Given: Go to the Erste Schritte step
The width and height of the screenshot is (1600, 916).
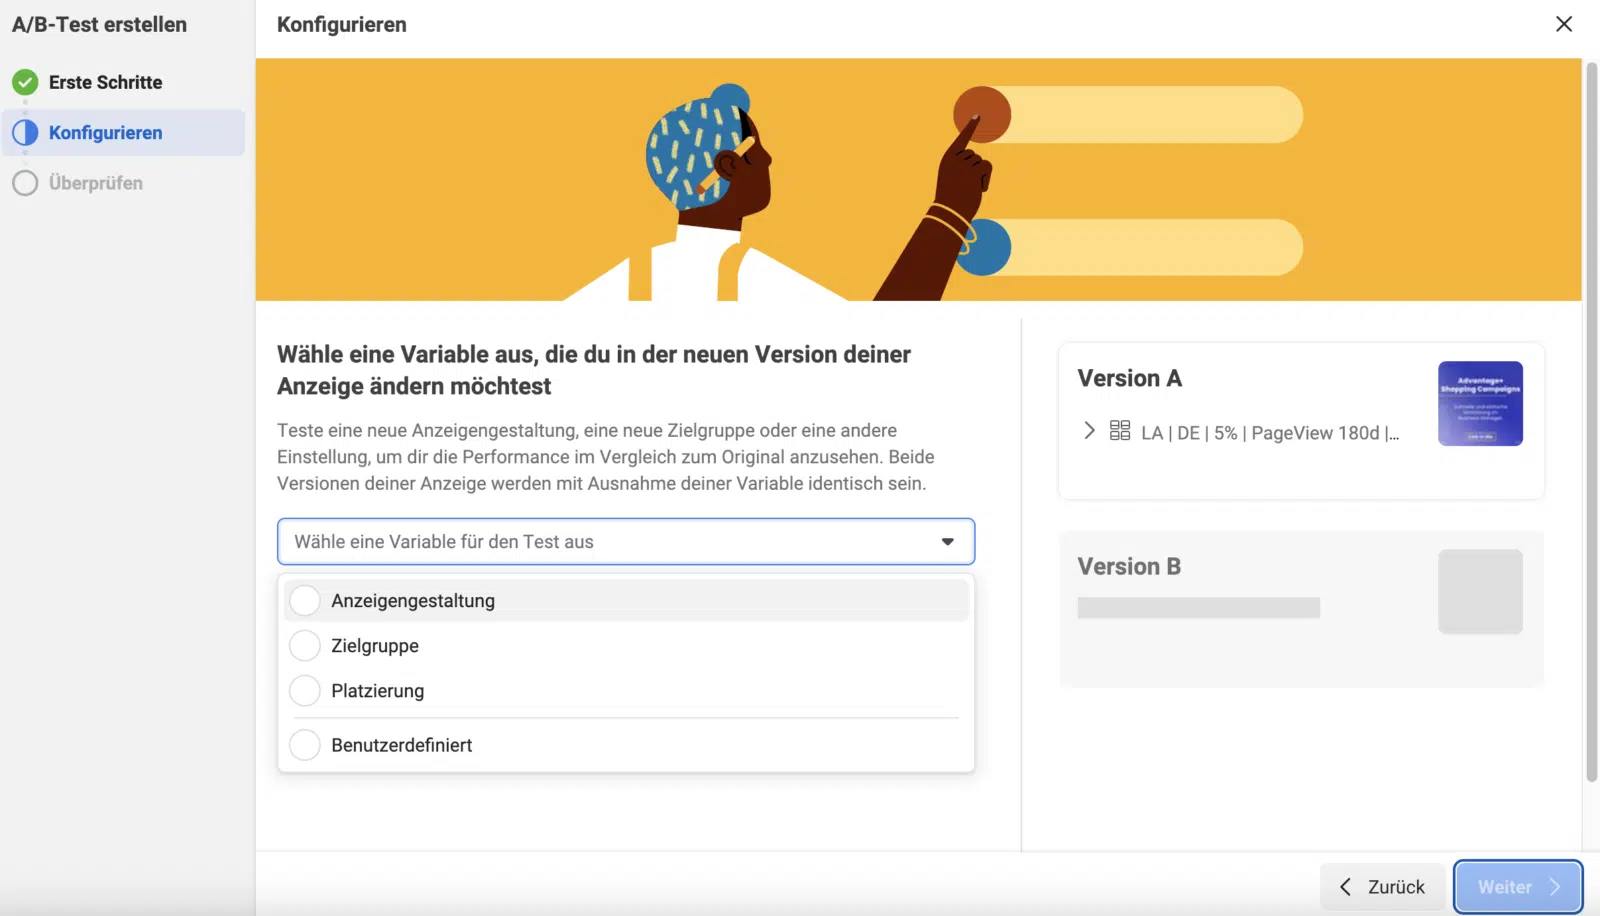Looking at the screenshot, I should [105, 82].
